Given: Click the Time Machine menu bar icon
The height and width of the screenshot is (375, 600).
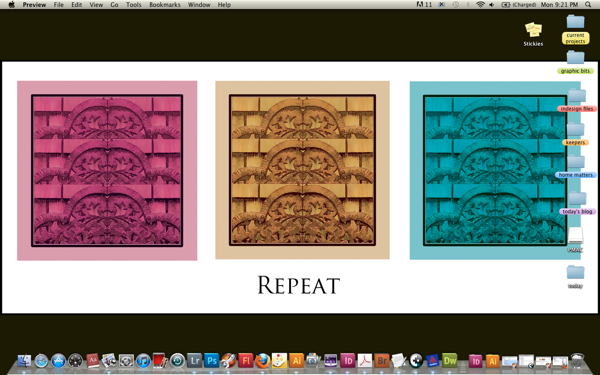Looking at the screenshot, I should (x=455, y=5).
